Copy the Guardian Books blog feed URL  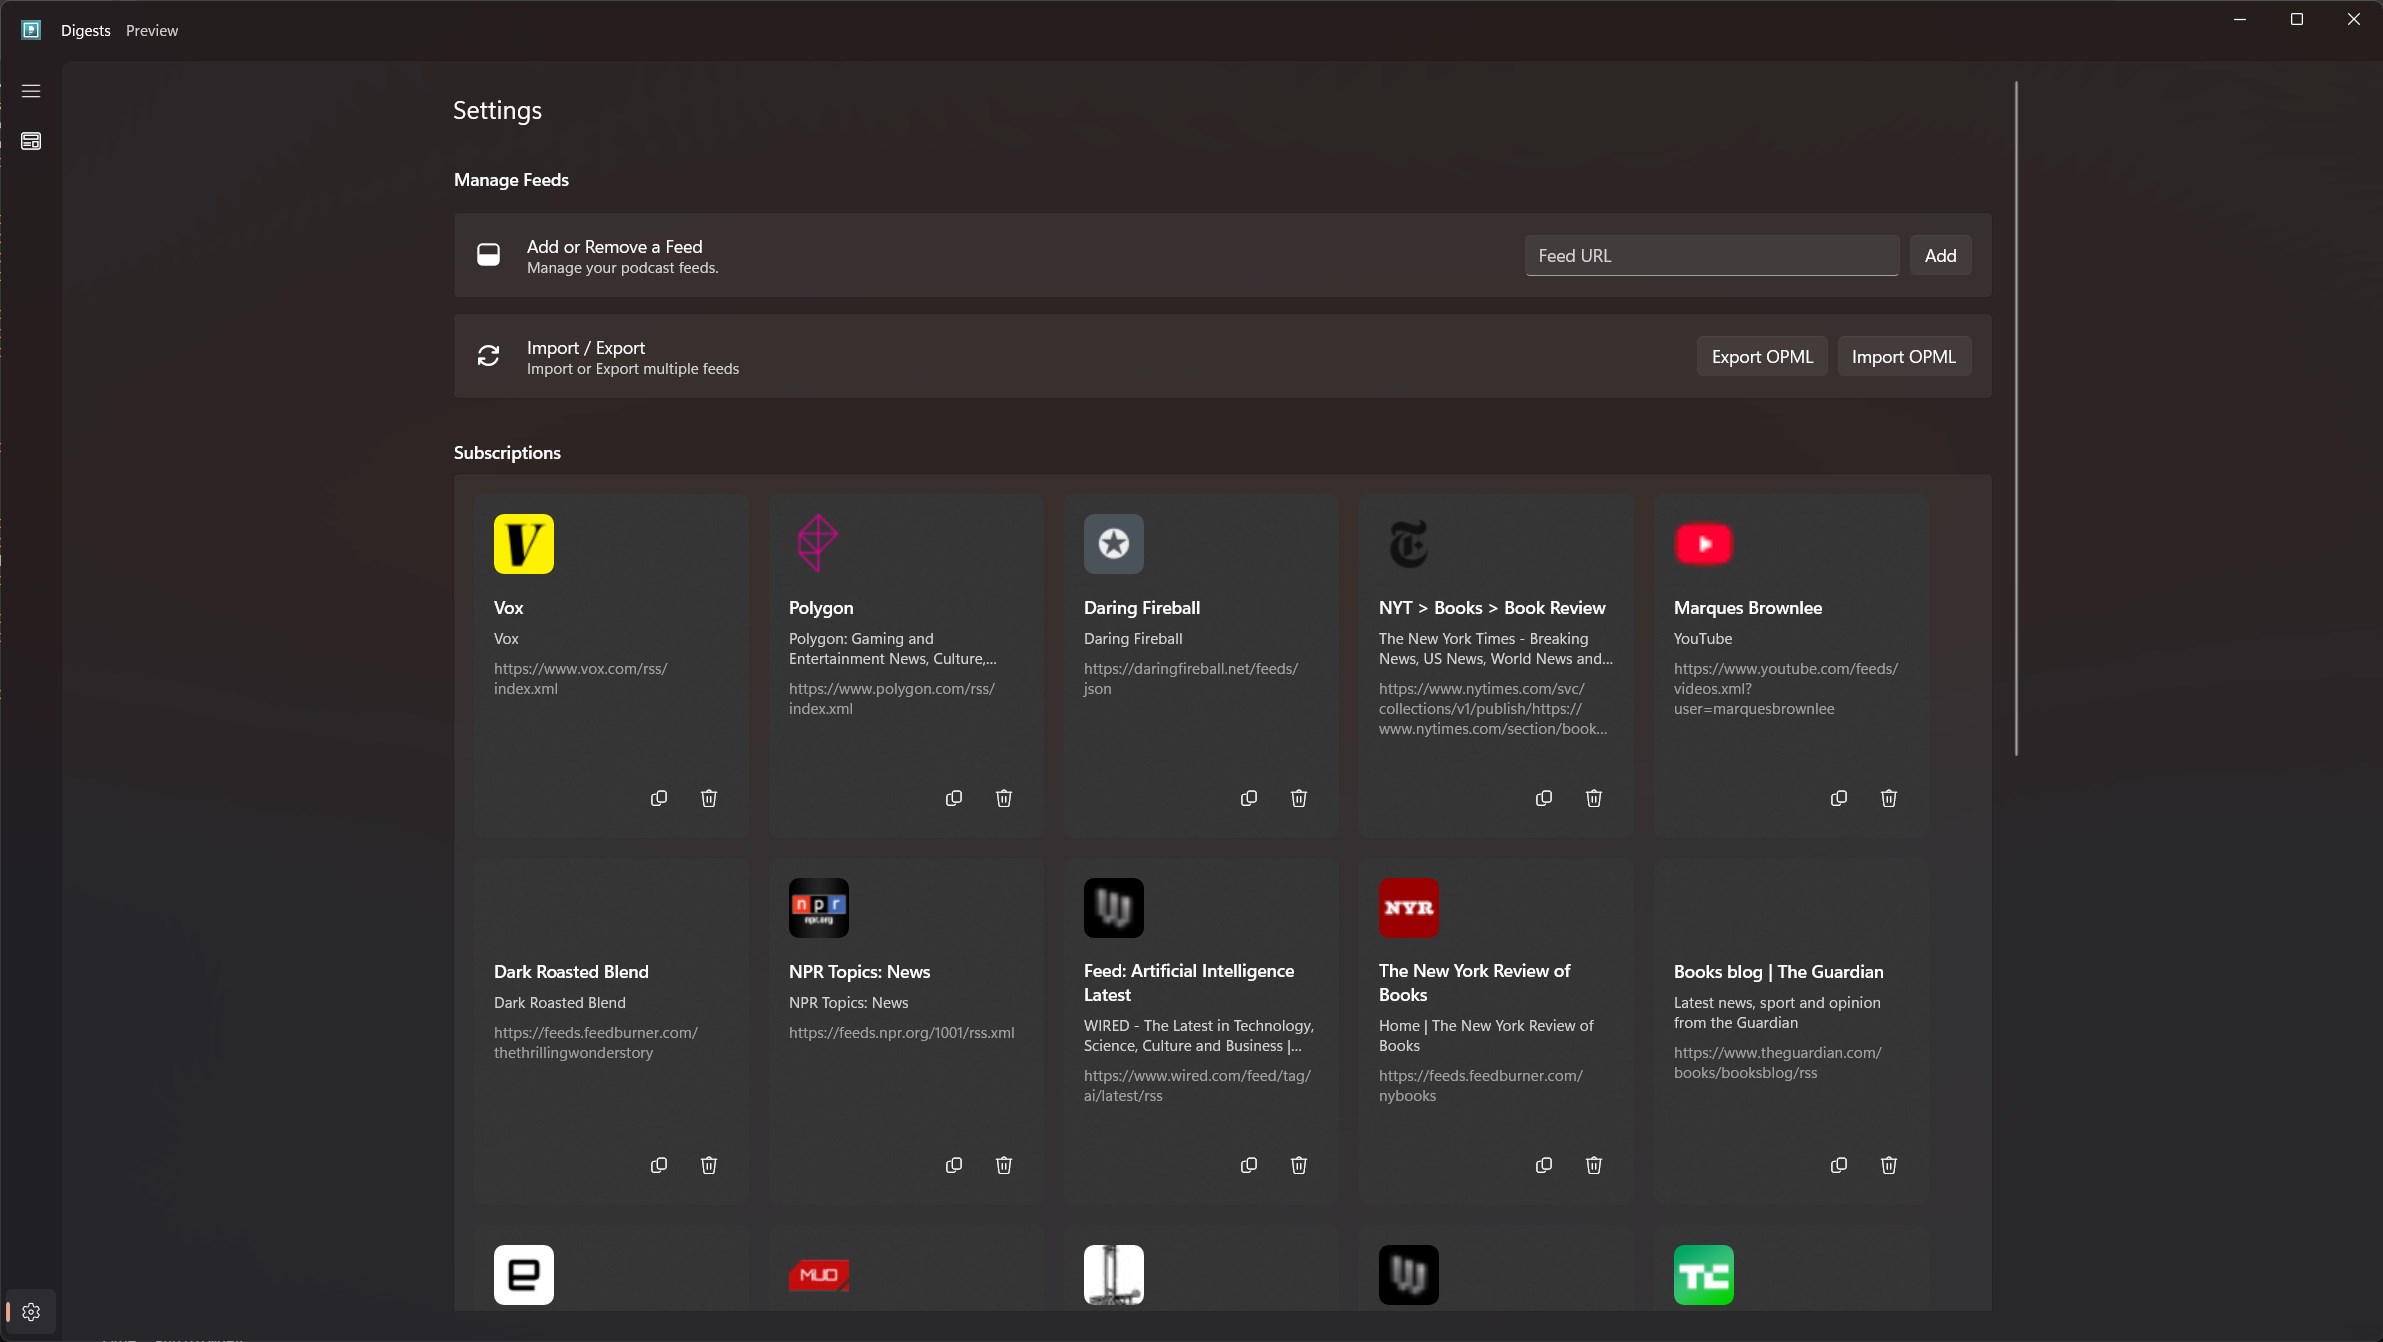1839,1165
